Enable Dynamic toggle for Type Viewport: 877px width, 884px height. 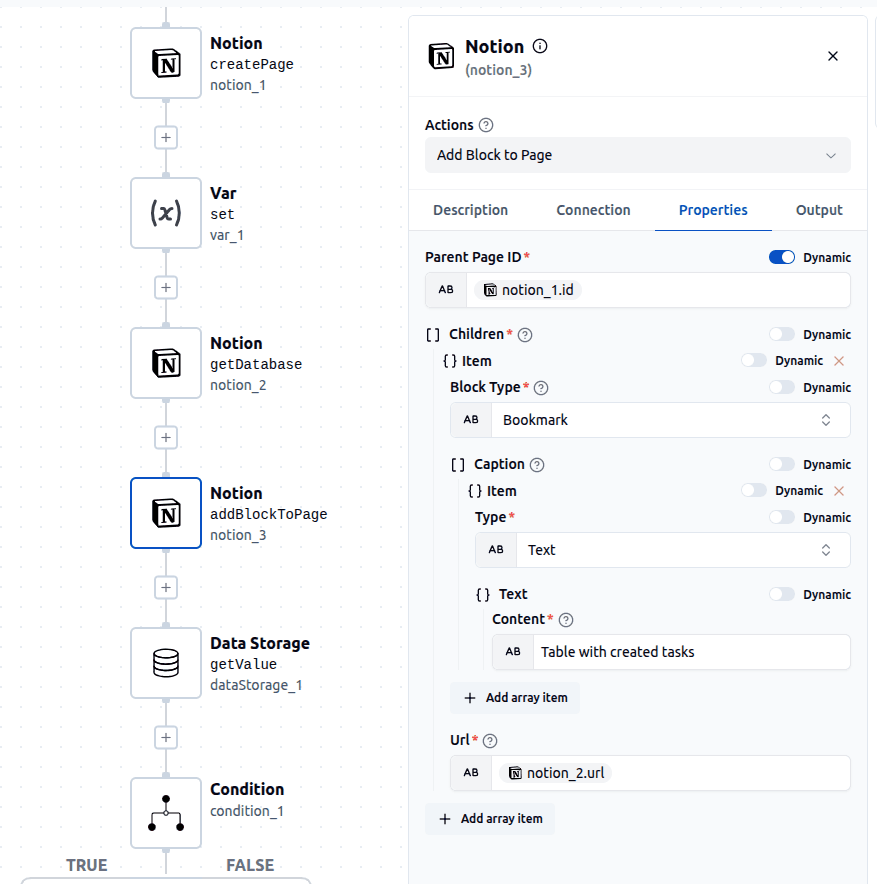pos(782,518)
